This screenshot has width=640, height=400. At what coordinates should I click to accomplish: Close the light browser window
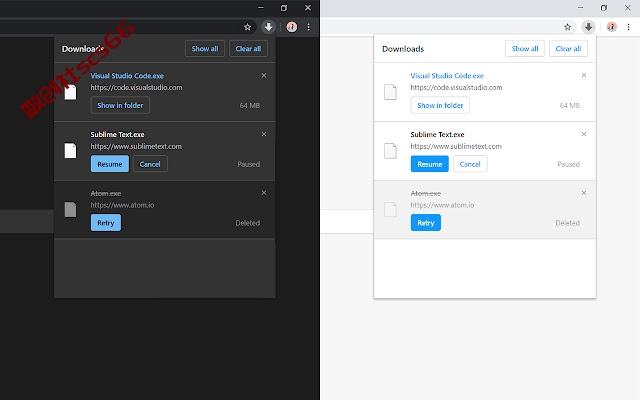tap(628, 8)
